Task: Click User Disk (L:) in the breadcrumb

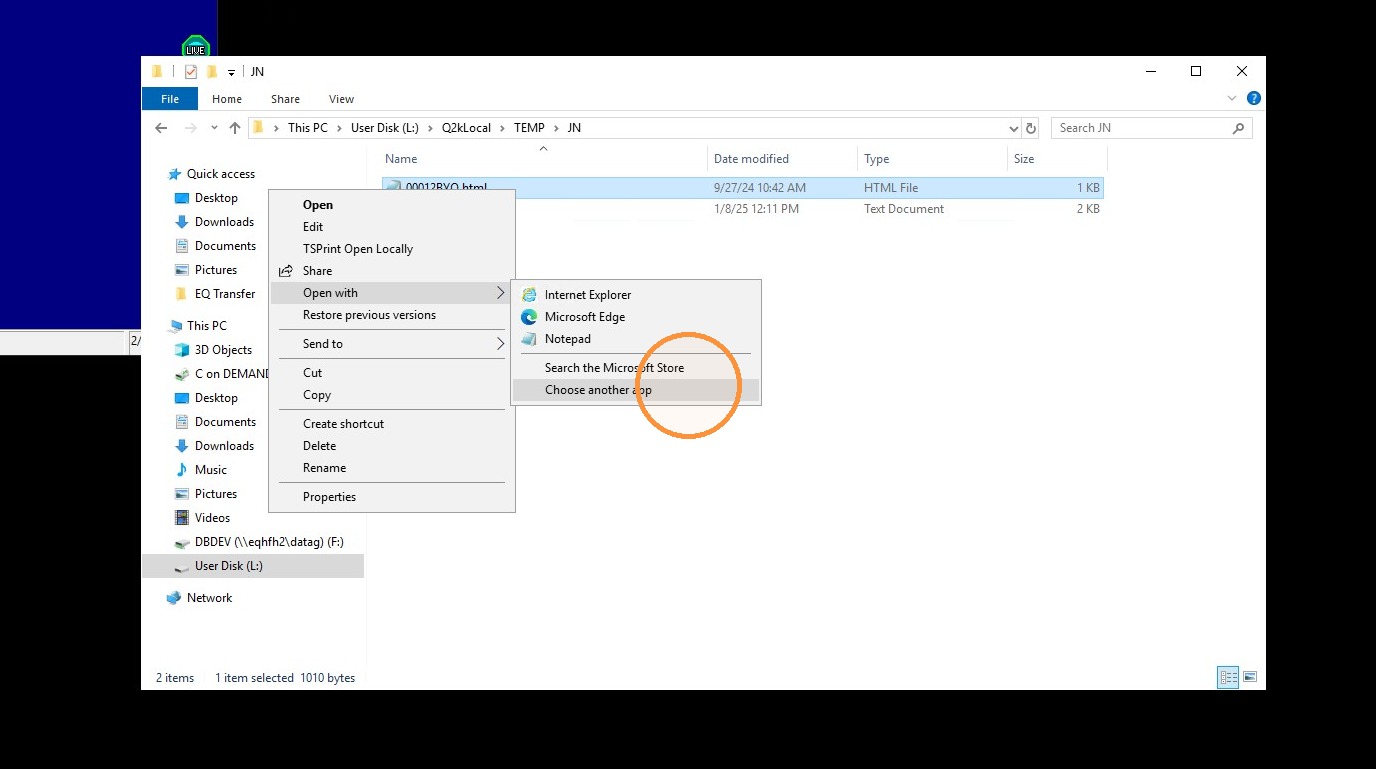Action: (384, 128)
